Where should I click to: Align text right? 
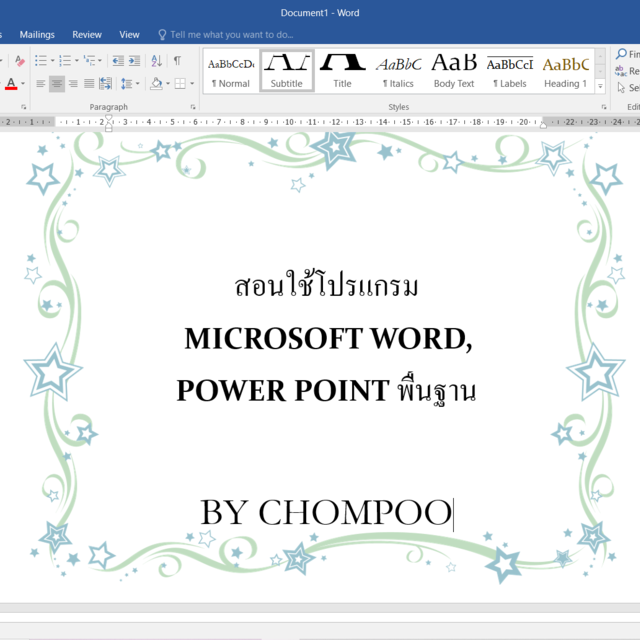(73, 84)
